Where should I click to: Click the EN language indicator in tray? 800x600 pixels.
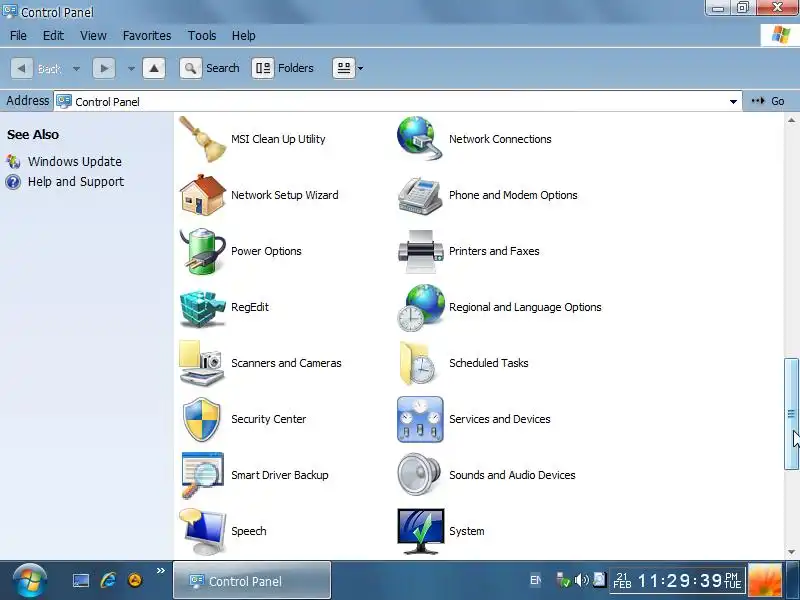[x=535, y=580]
